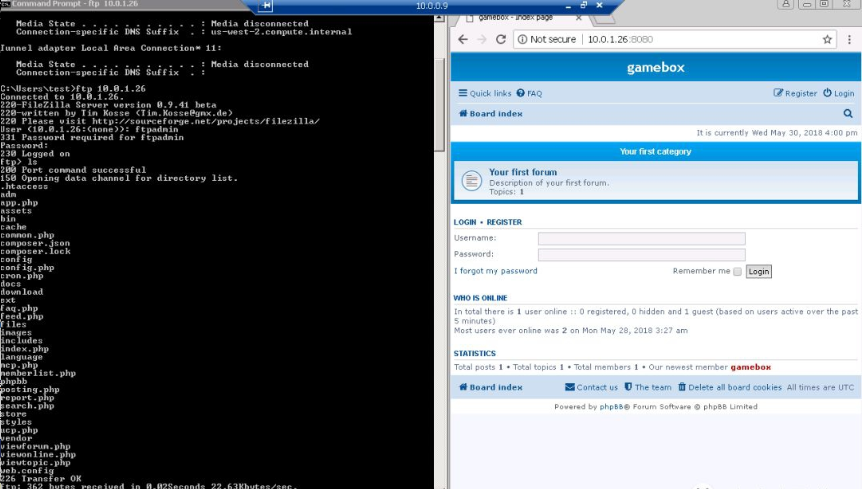Open newest member gamebox profile
Viewport: 862px width, 489px height.
coord(750,367)
